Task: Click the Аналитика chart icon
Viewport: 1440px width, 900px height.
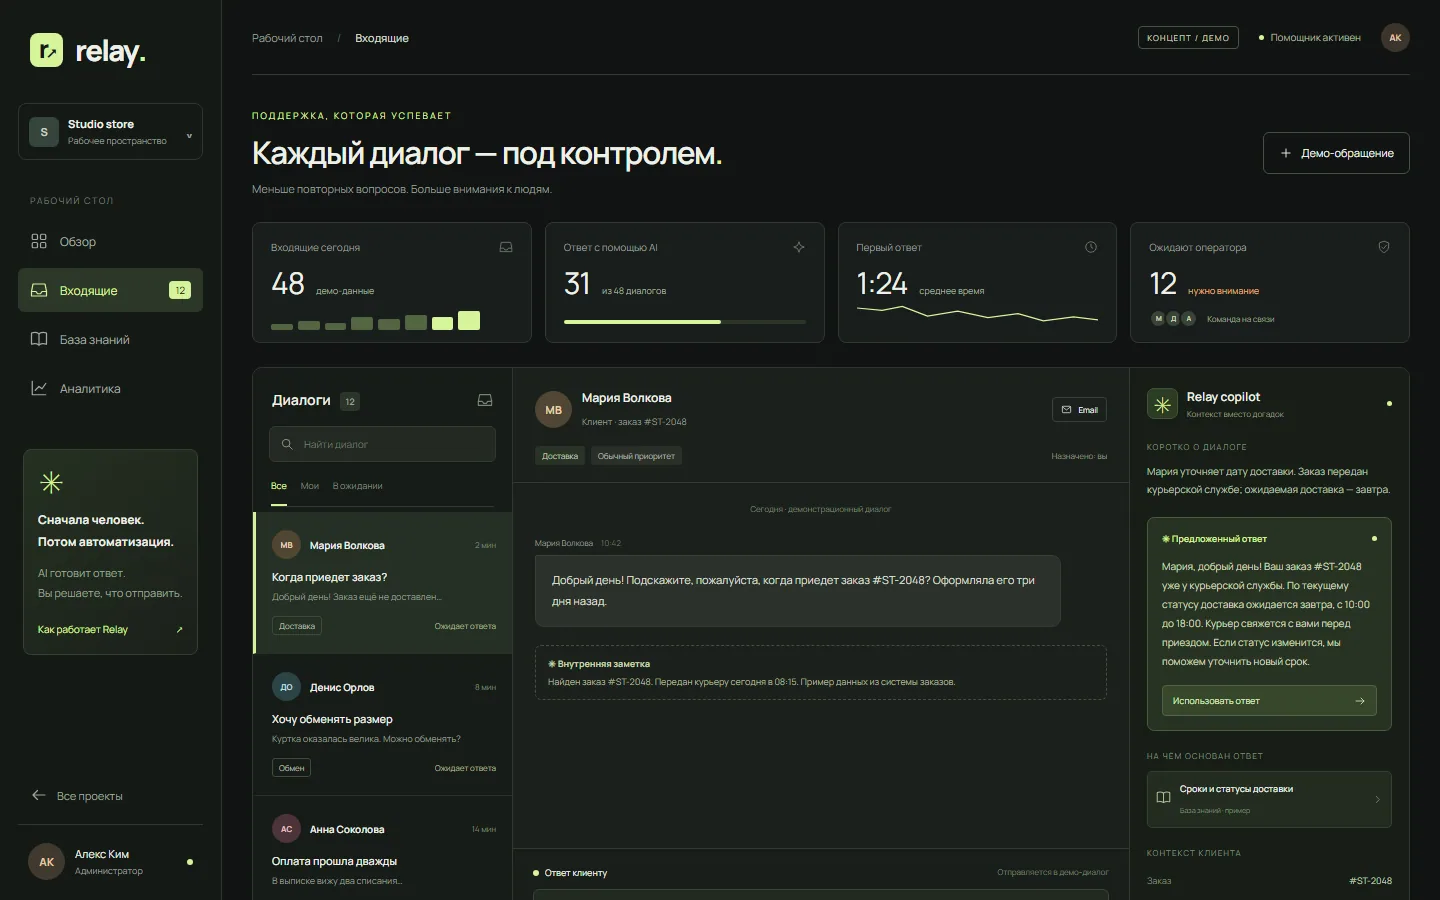Action: pyautogui.click(x=39, y=388)
